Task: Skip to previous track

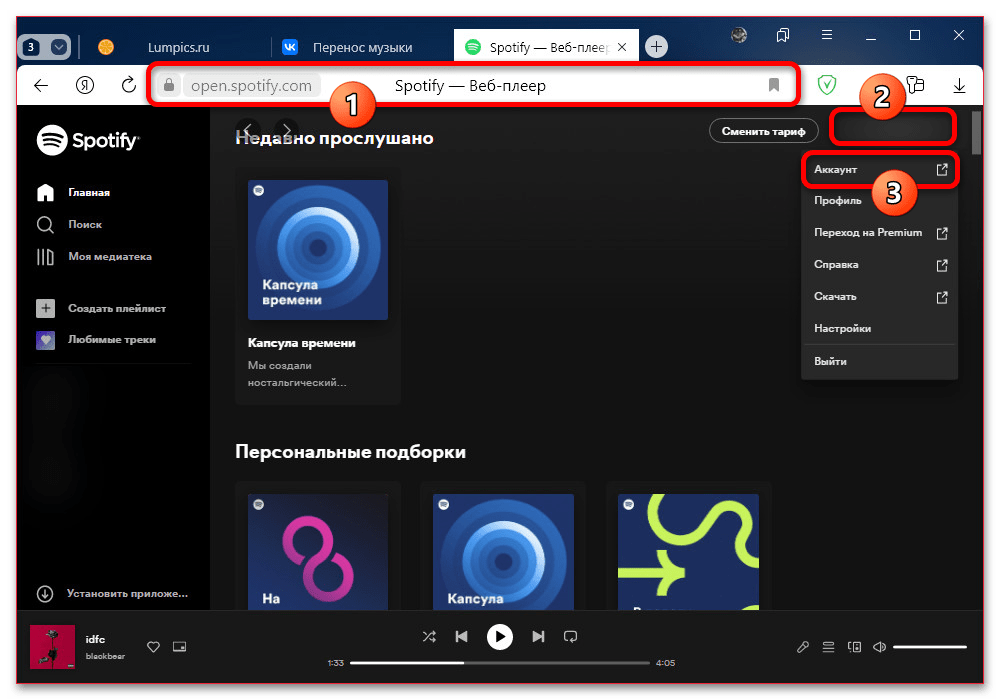Action: coord(462,637)
